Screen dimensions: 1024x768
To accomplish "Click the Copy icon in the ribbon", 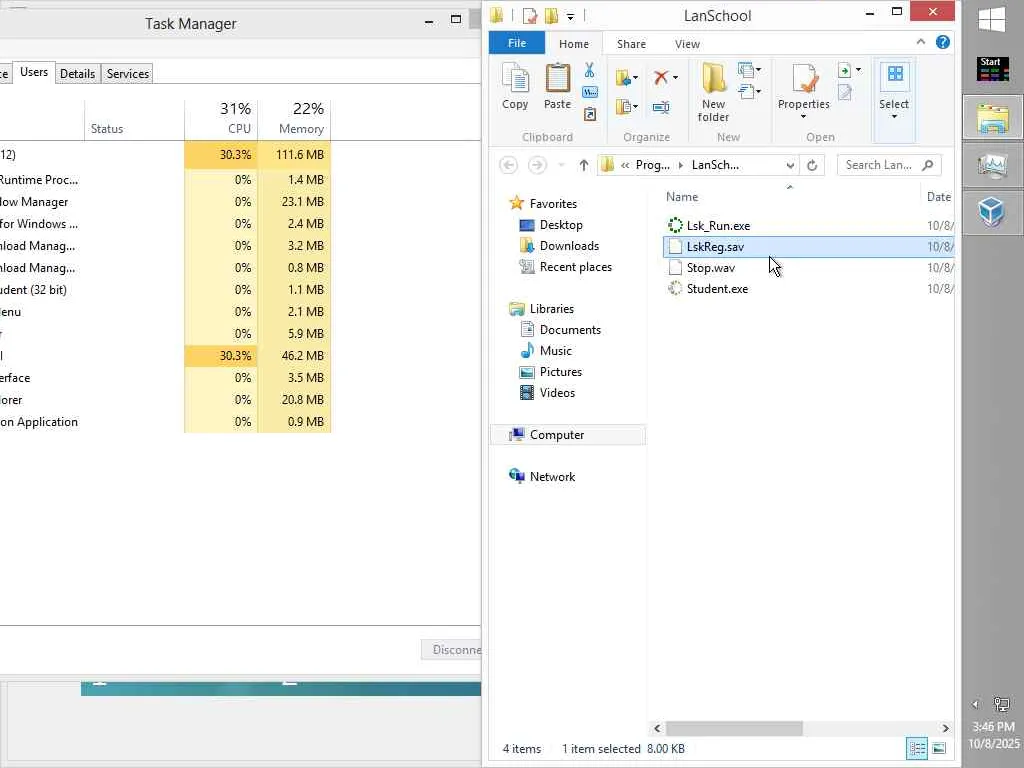I will [515, 80].
